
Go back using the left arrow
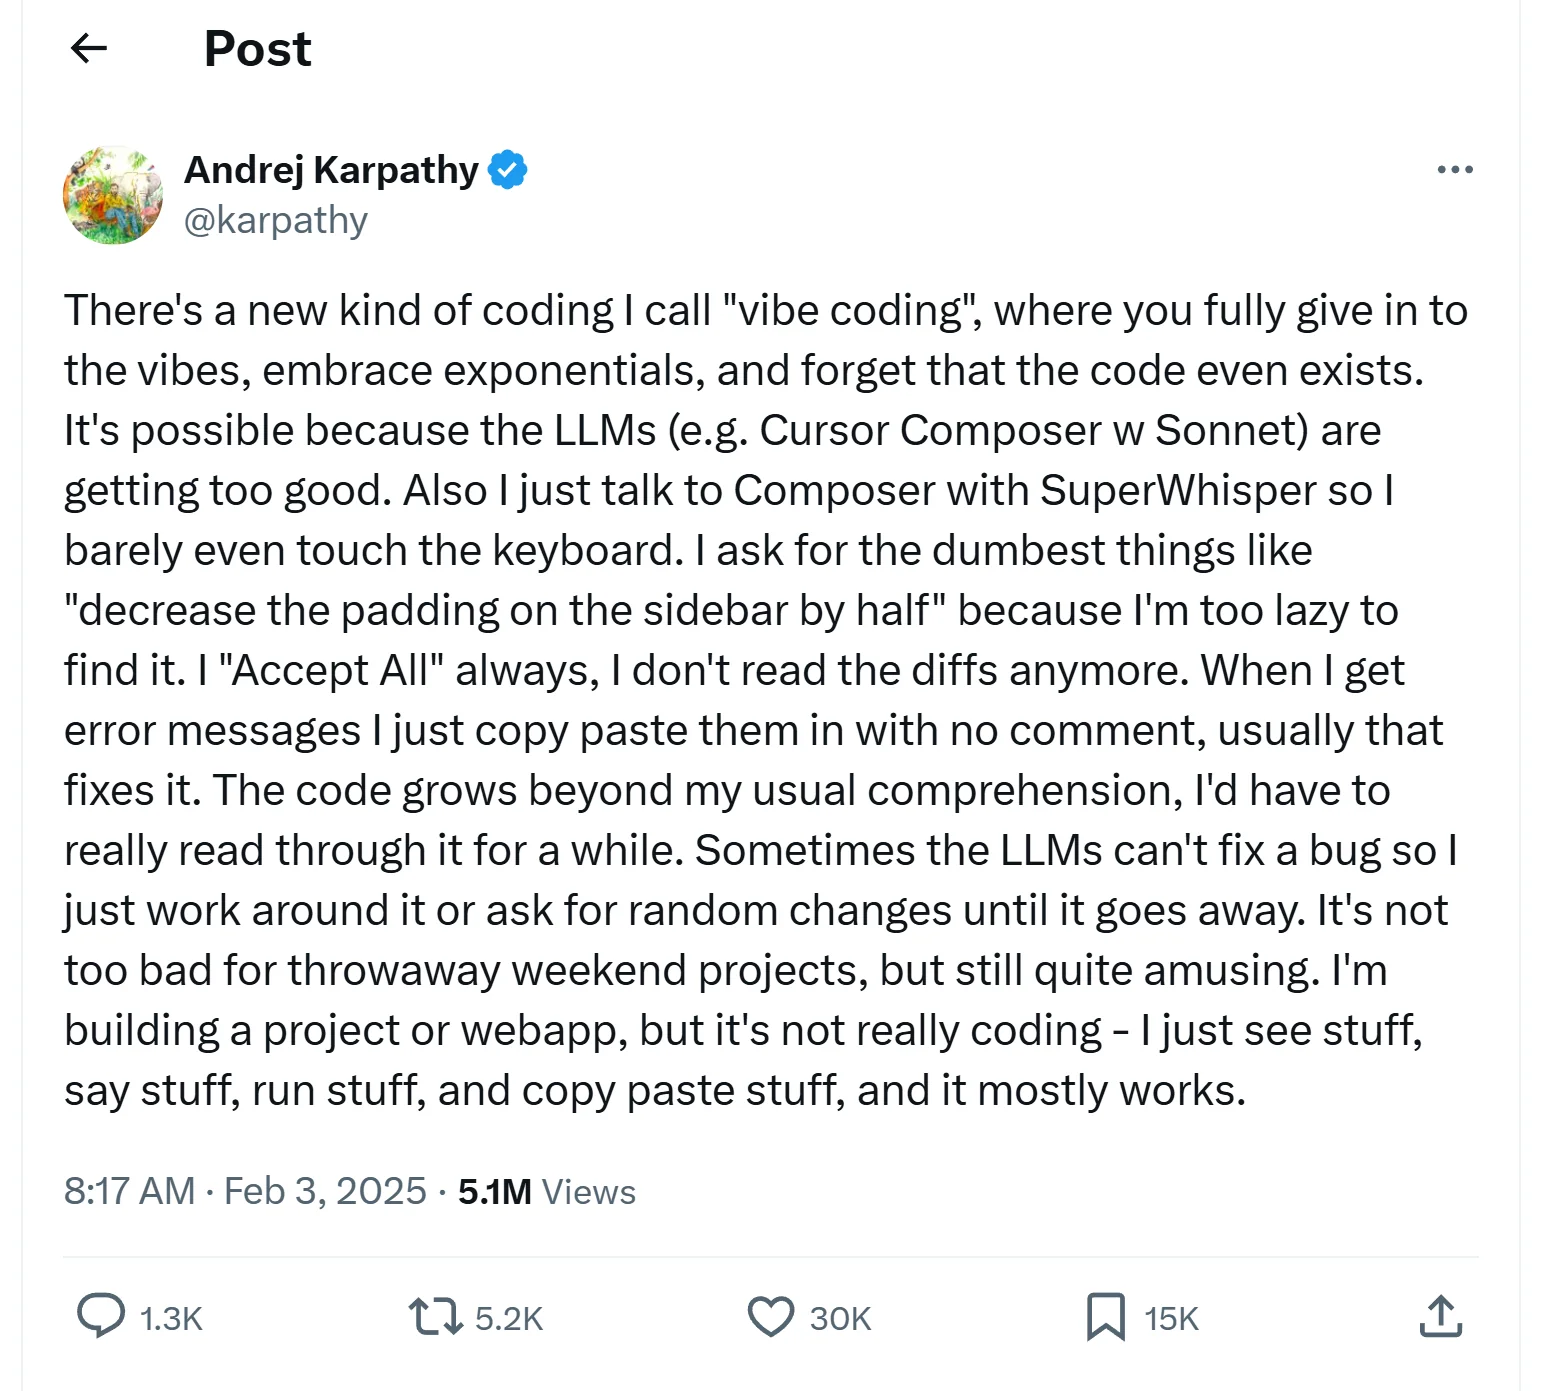pos(89,48)
